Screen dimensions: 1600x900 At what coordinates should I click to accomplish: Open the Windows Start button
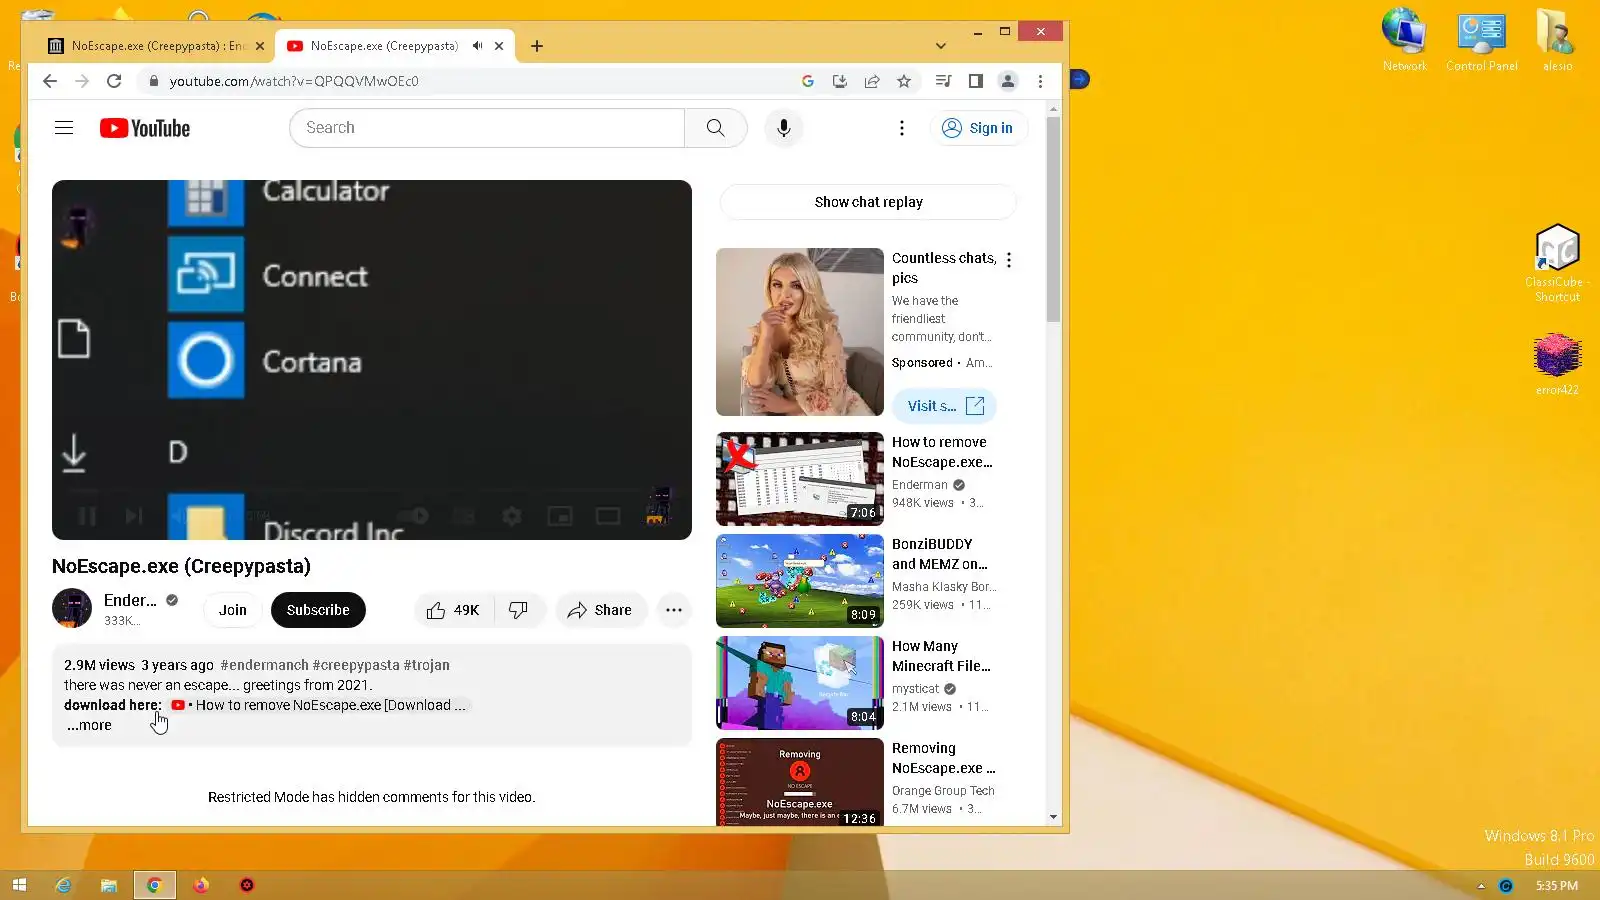tap(19, 885)
